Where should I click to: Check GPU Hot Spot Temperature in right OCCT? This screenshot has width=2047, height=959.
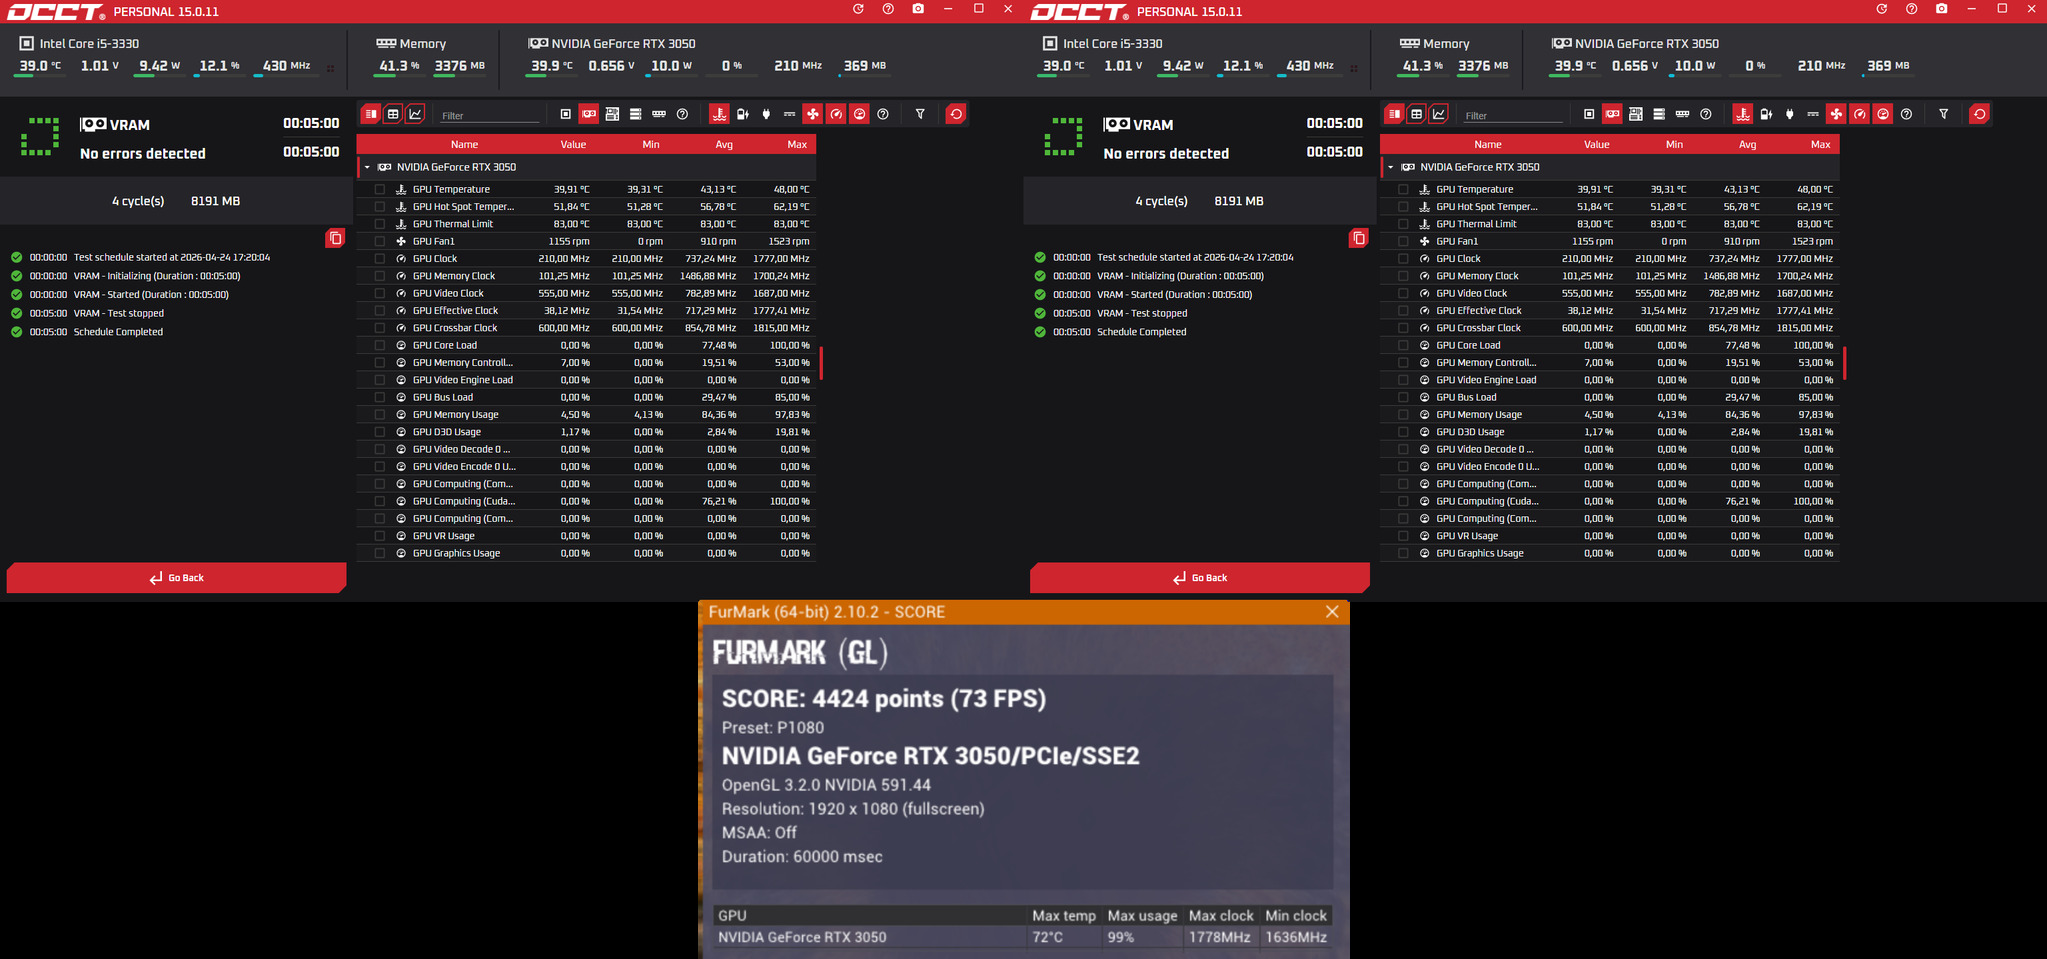click(1403, 207)
